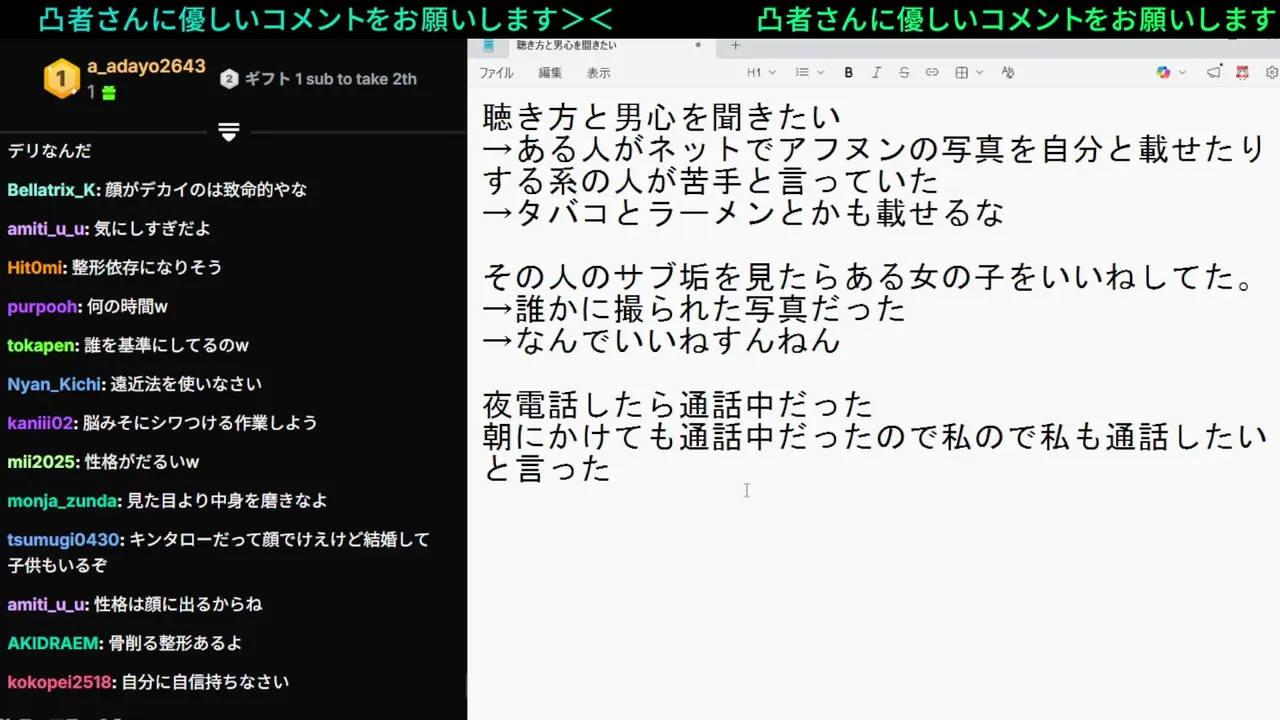Open the 編集 menu
The height and width of the screenshot is (720, 1280).
(550, 73)
